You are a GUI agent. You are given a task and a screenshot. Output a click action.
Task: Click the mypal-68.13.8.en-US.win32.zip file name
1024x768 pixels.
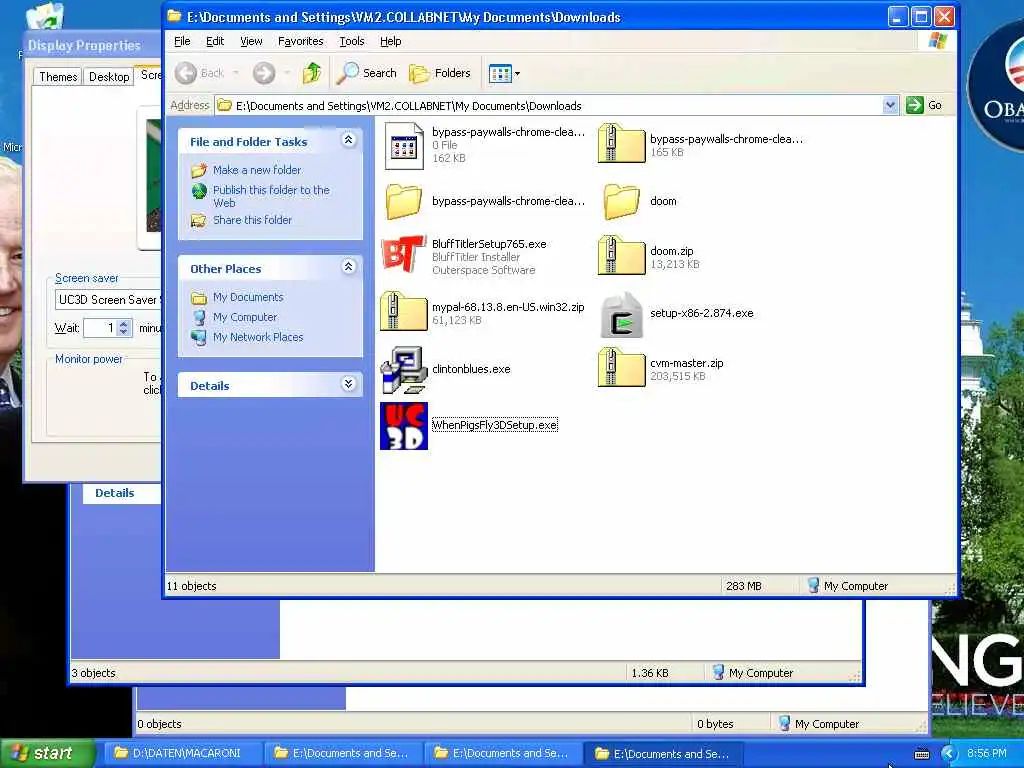tap(508, 307)
